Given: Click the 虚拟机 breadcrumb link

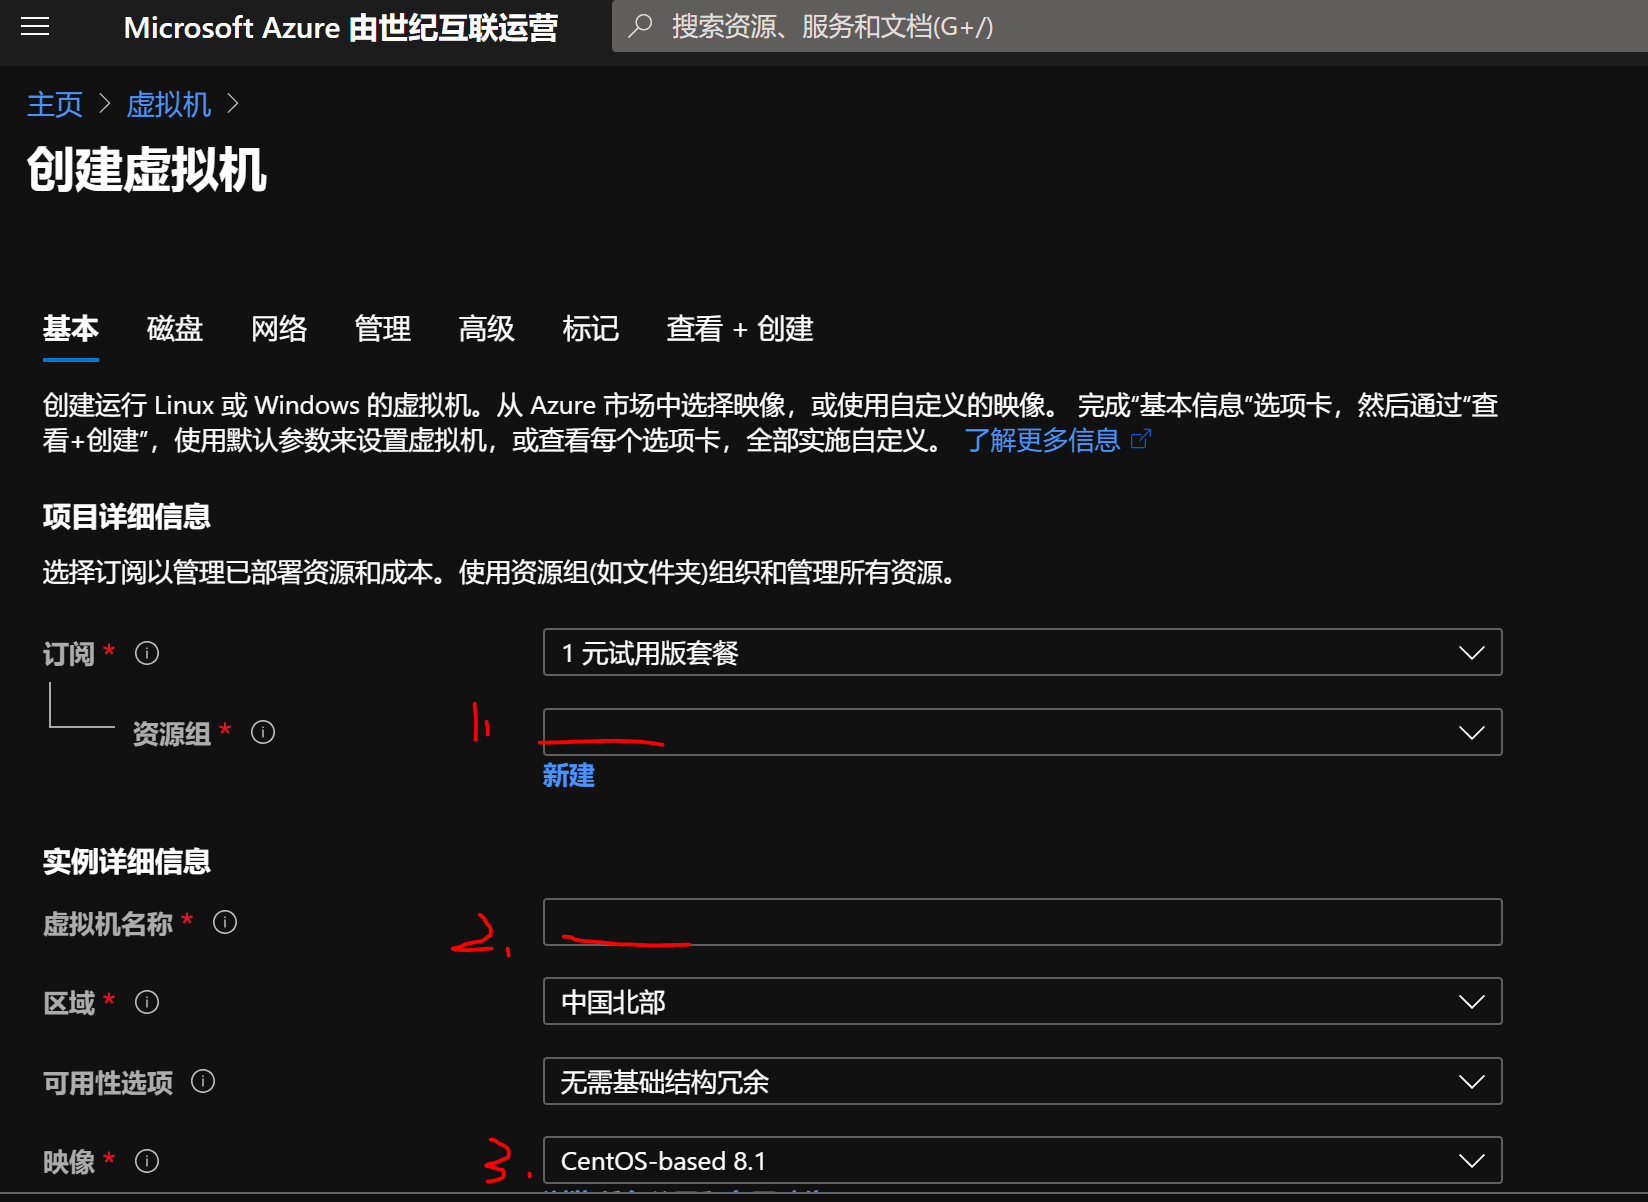Looking at the screenshot, I should [x=169, y=104].
